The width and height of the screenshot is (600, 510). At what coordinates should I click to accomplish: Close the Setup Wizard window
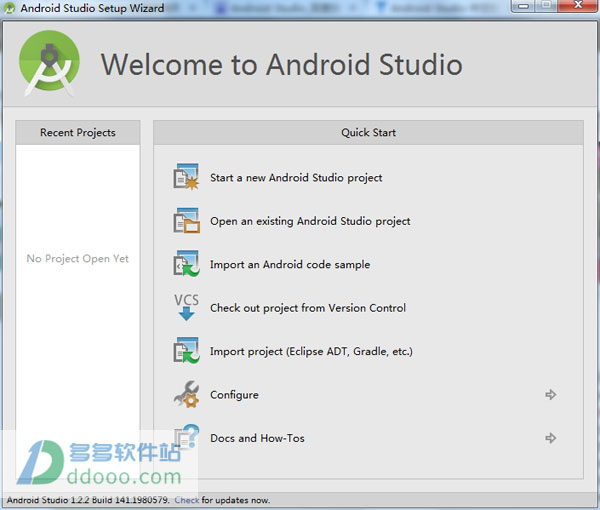(578, 5)
